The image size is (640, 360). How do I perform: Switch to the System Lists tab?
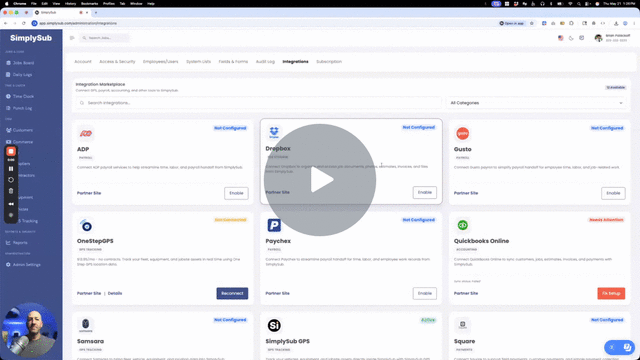(x=198, y=62)
